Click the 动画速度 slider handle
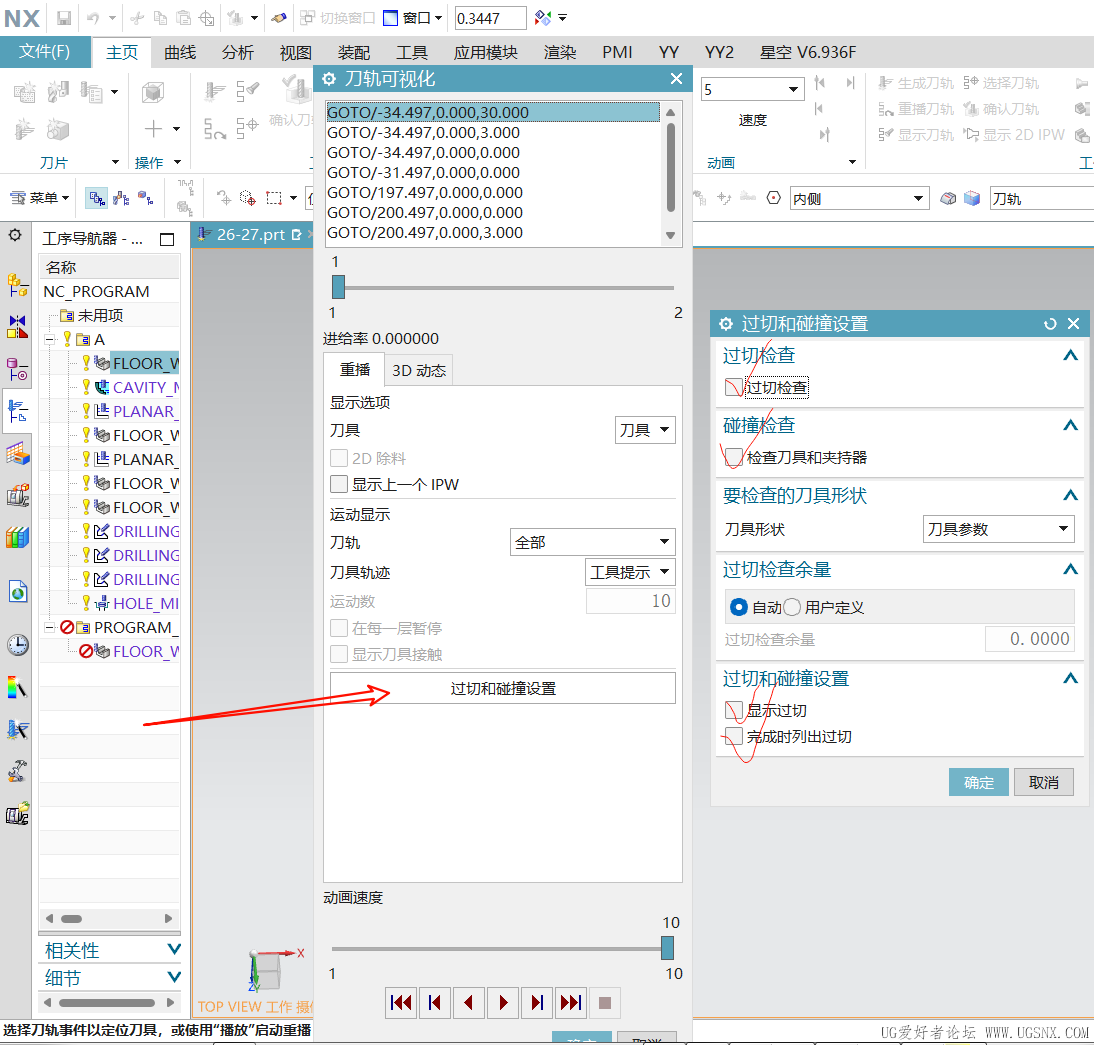This screenshot has height=1045, width=1094. (667, 948)
